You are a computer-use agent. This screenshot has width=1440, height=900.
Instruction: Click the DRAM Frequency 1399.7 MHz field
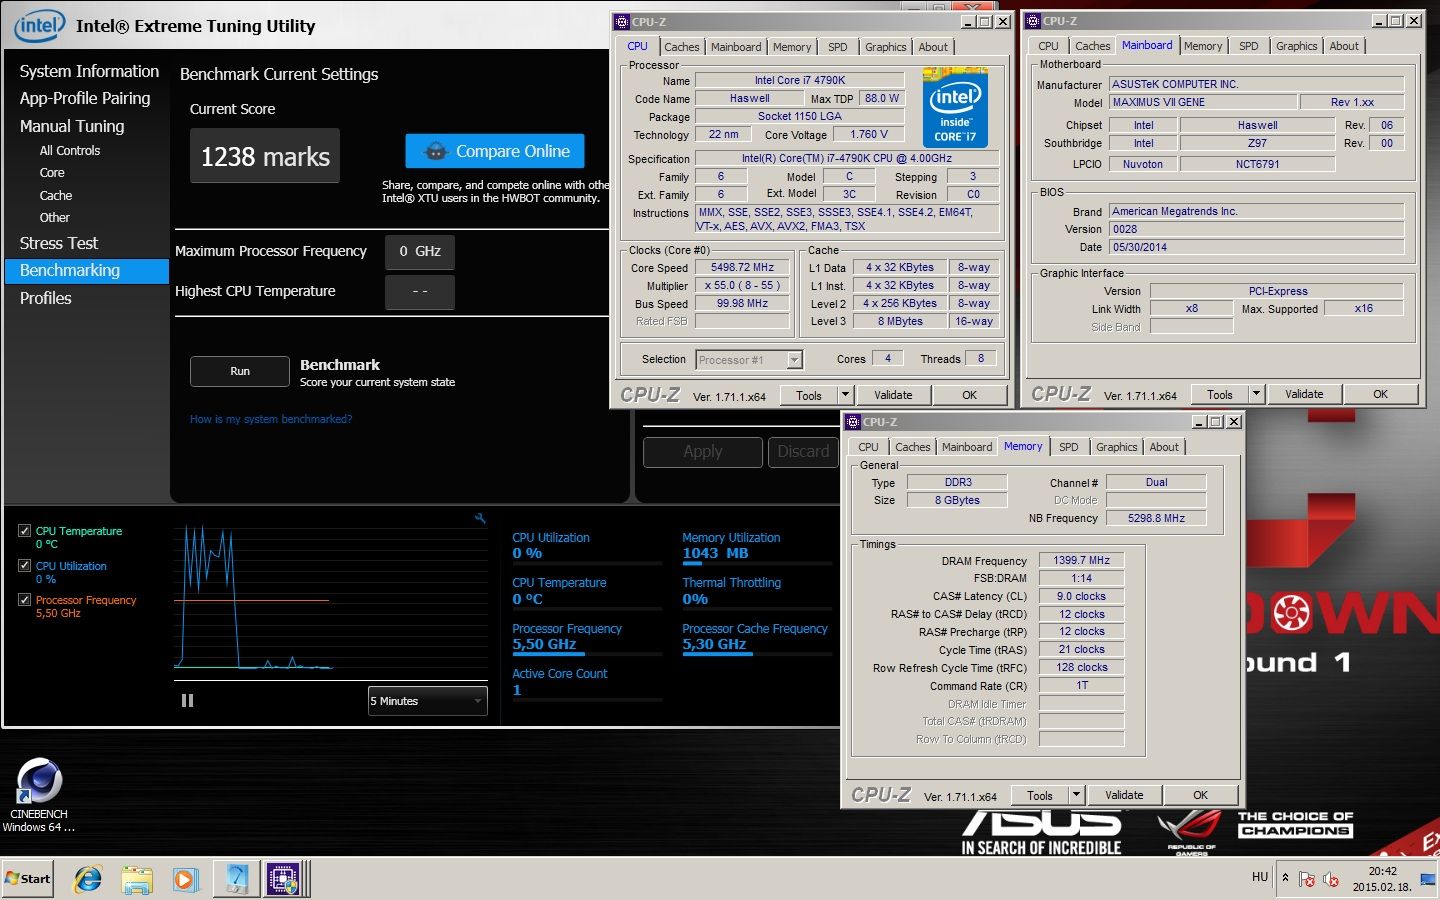point(1081,560)
